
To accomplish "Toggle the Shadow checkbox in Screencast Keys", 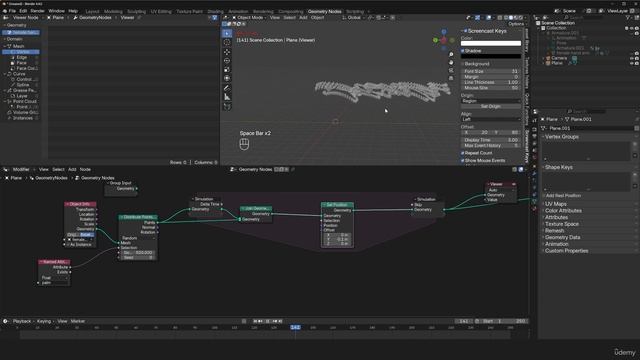I will click(463, 51).
